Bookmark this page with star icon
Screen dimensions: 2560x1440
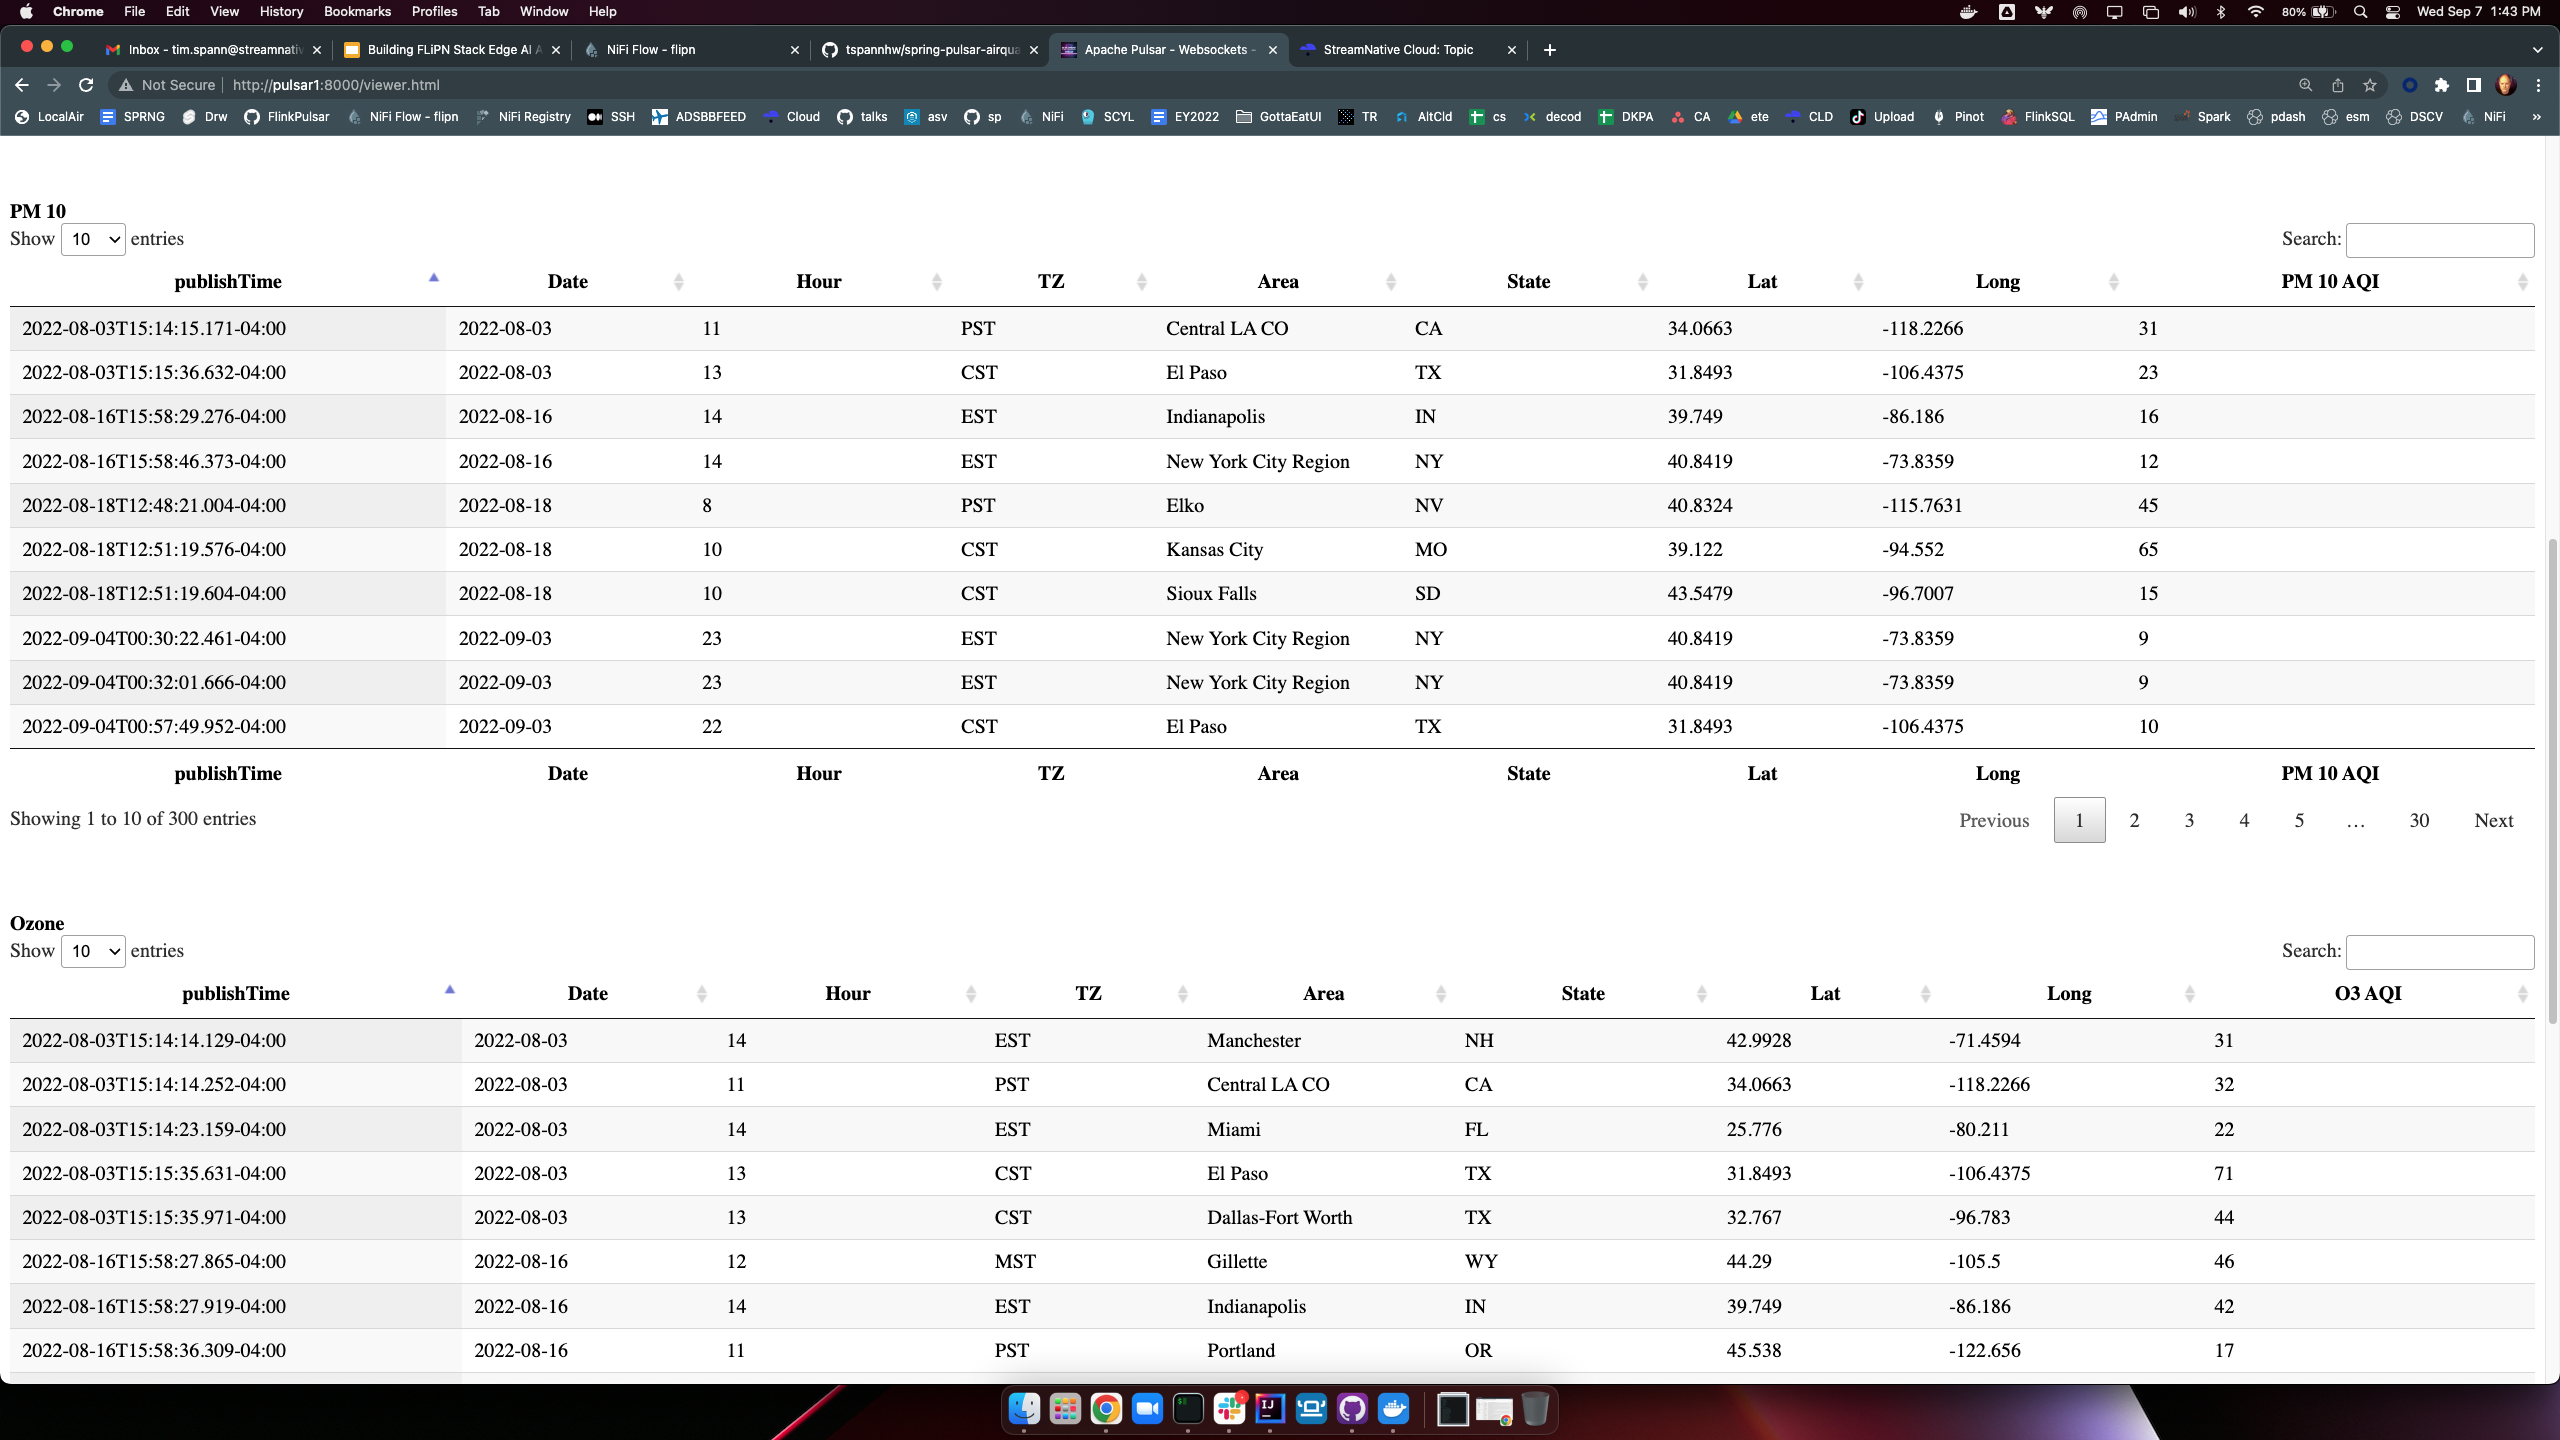pos(2369,85)
